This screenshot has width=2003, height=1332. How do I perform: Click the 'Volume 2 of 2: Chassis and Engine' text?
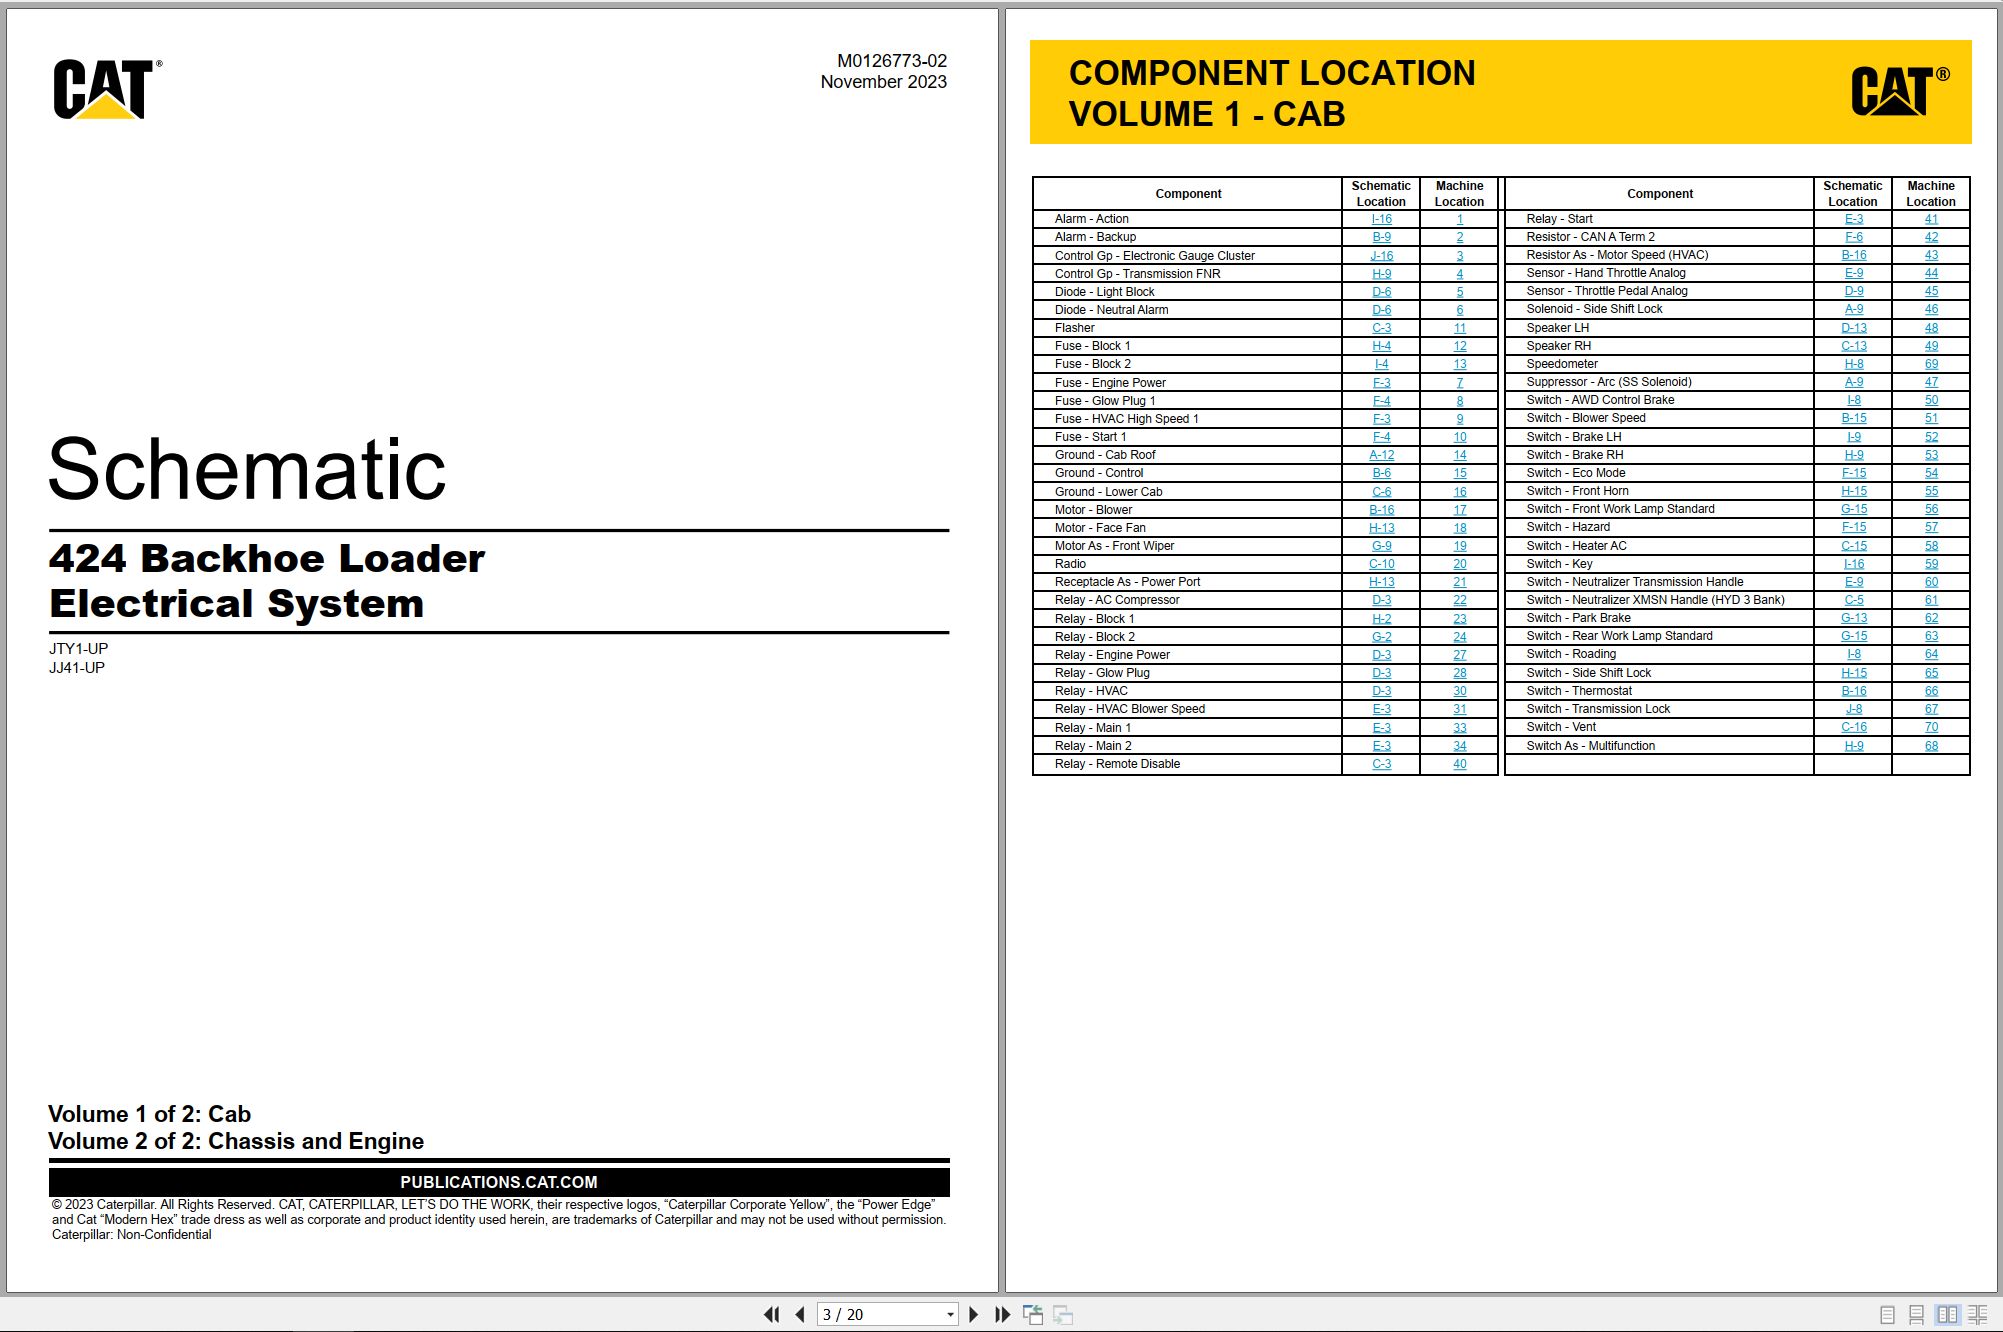pos(236,1141)
